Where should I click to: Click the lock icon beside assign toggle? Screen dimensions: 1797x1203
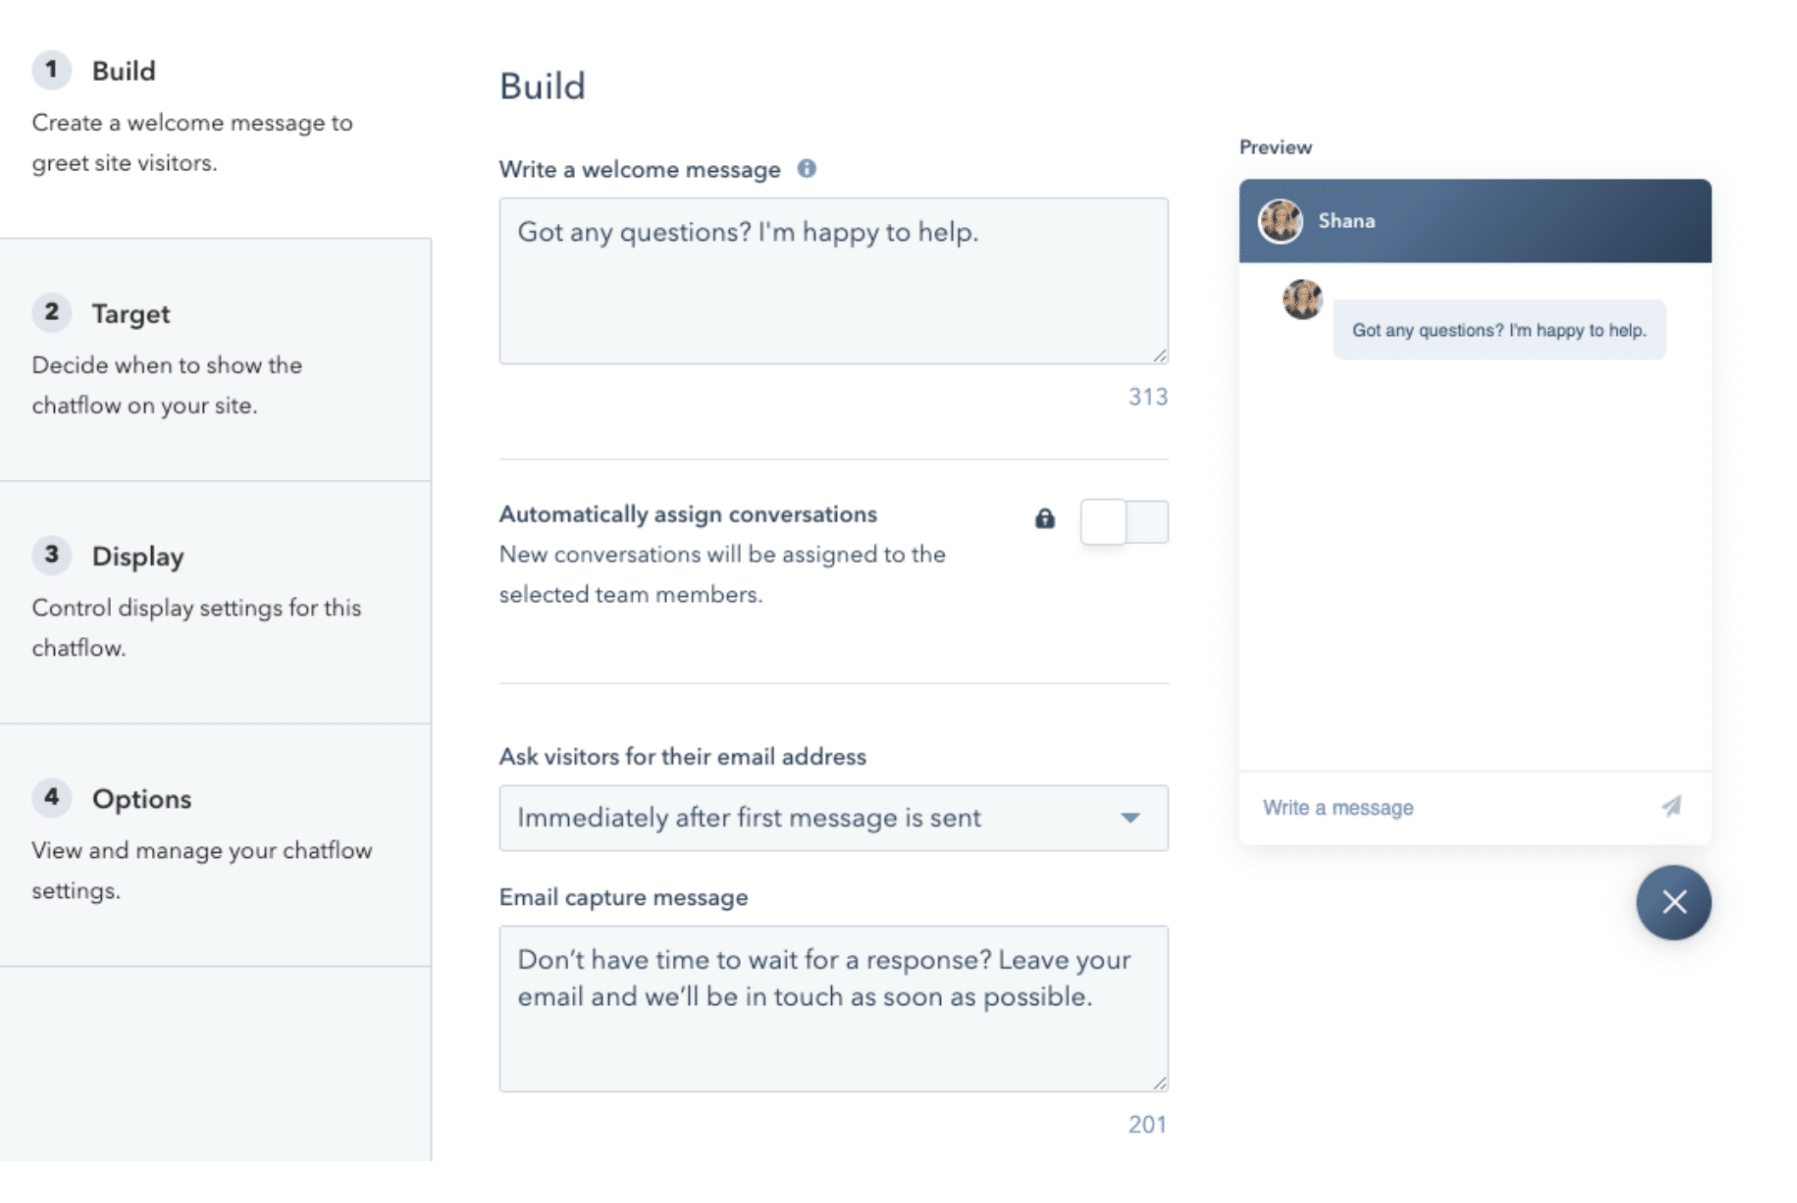1044,518
